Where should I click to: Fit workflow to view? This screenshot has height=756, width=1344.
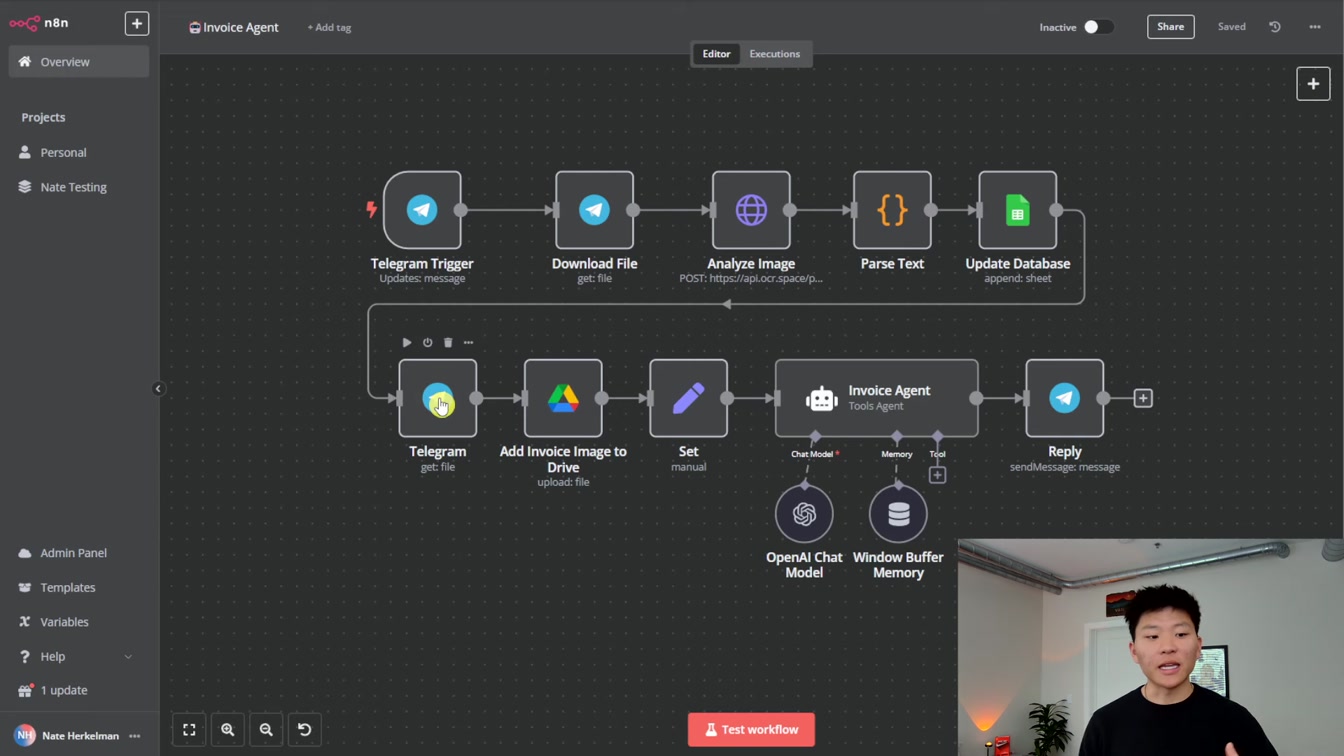pyautogui.click(x=189, y=730)
